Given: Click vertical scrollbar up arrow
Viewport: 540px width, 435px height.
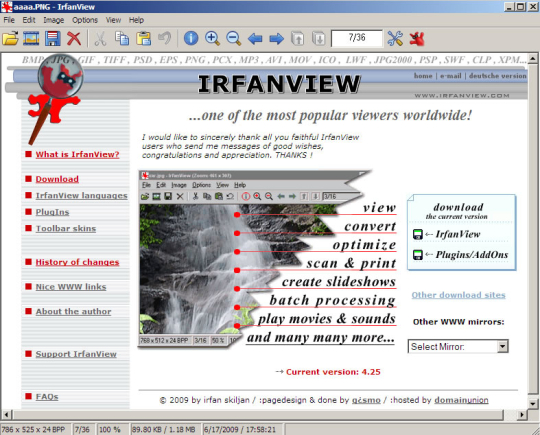Looking at the screenshot, I should 532,59.
